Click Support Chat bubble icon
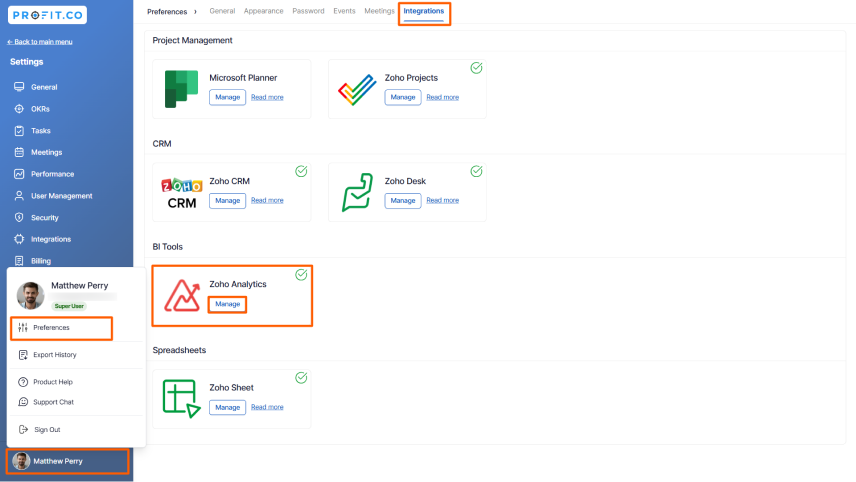856x482 pixels. click(x=23, y=402)
